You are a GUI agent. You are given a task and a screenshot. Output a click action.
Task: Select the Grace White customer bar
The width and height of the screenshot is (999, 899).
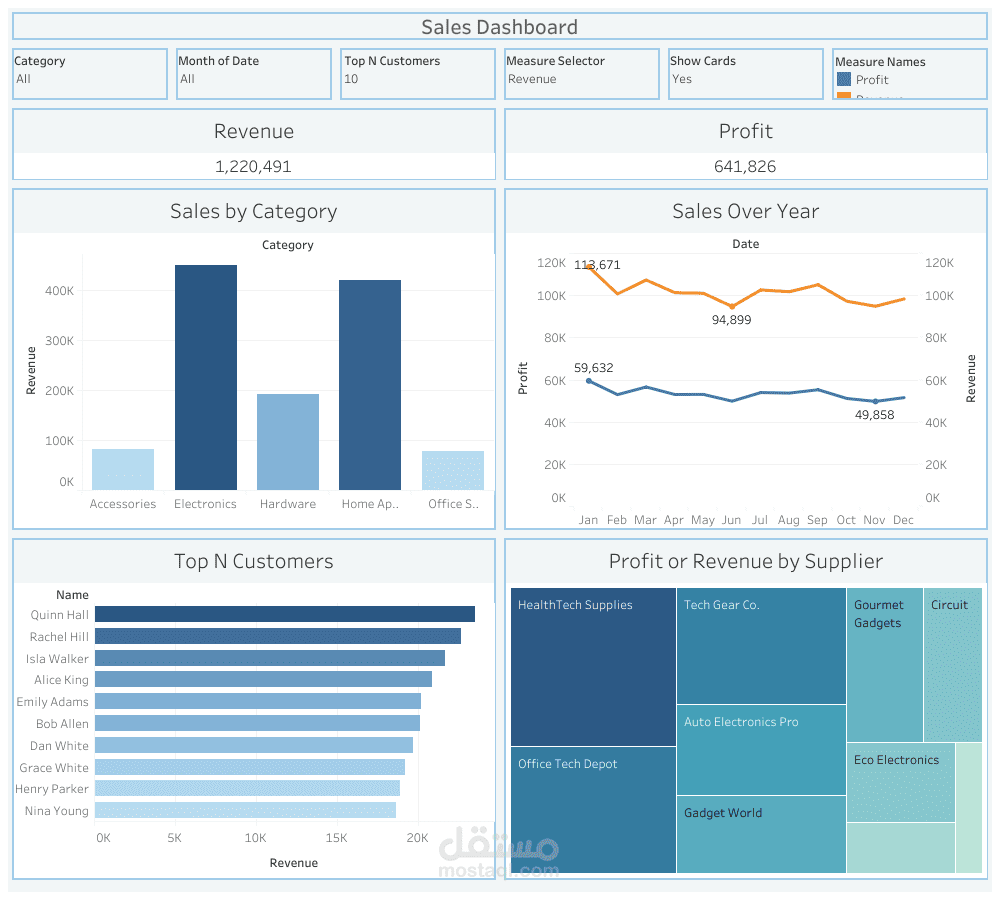[x=250, y=767]
